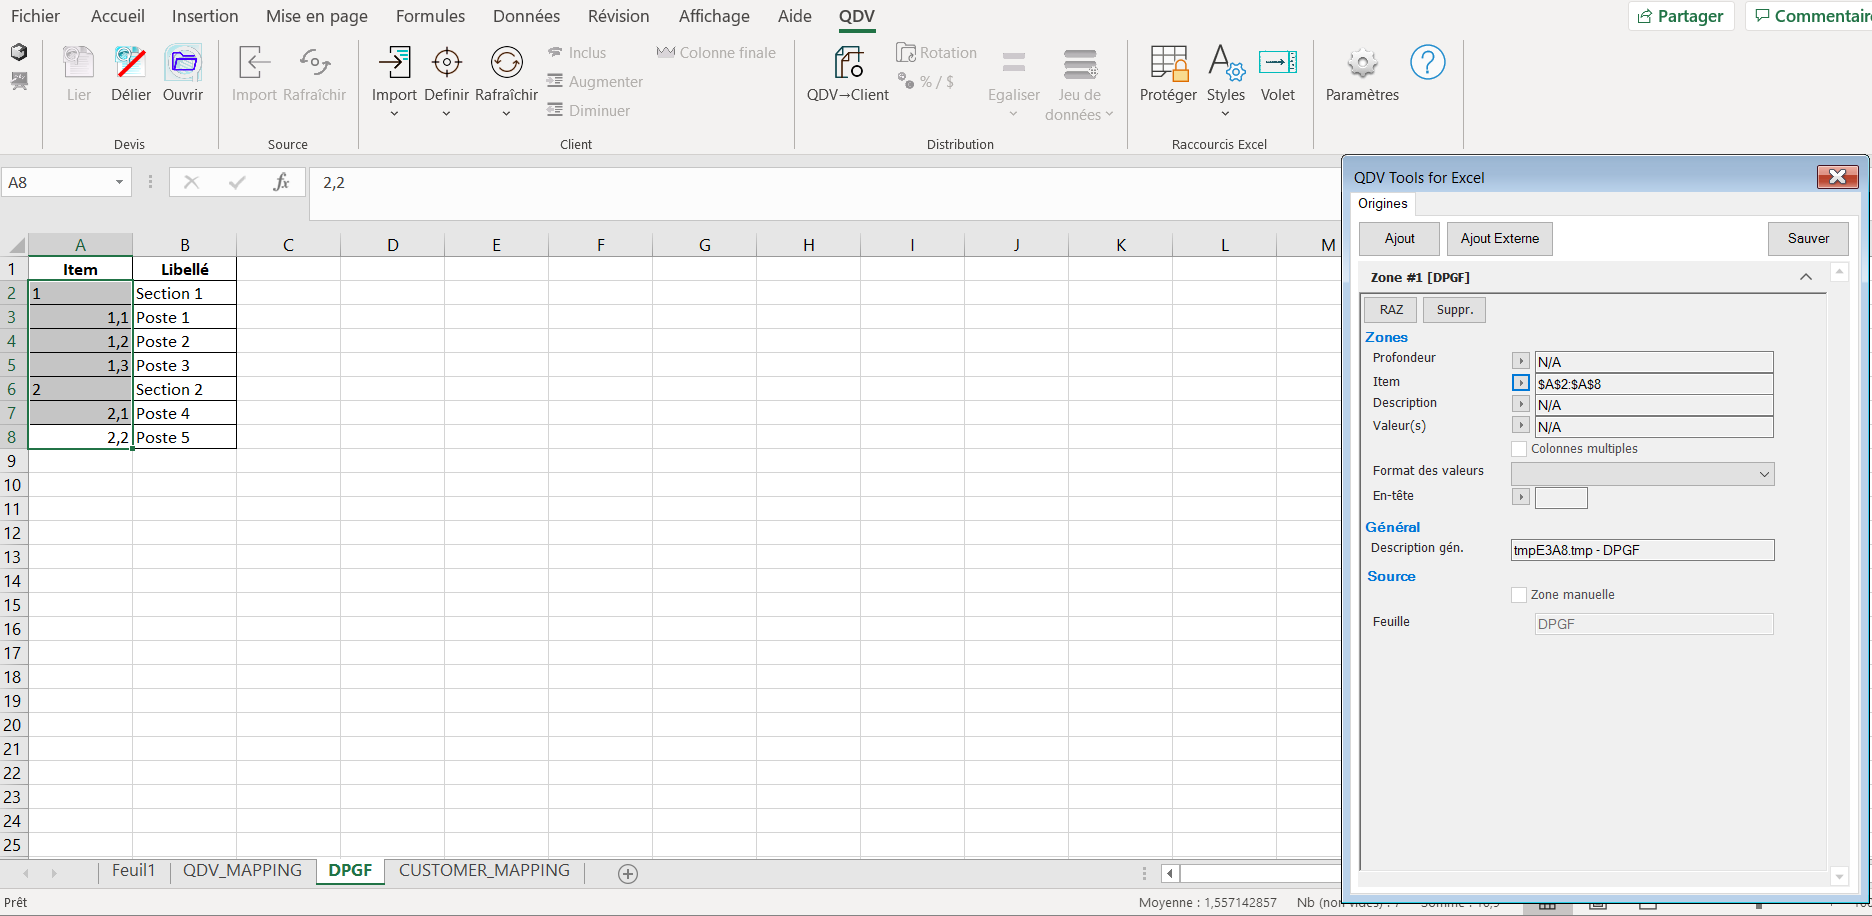This screenshot has height=916, width=1872.
Task: Open the Format des valeurs dropdown
Action: [1642, 474]
